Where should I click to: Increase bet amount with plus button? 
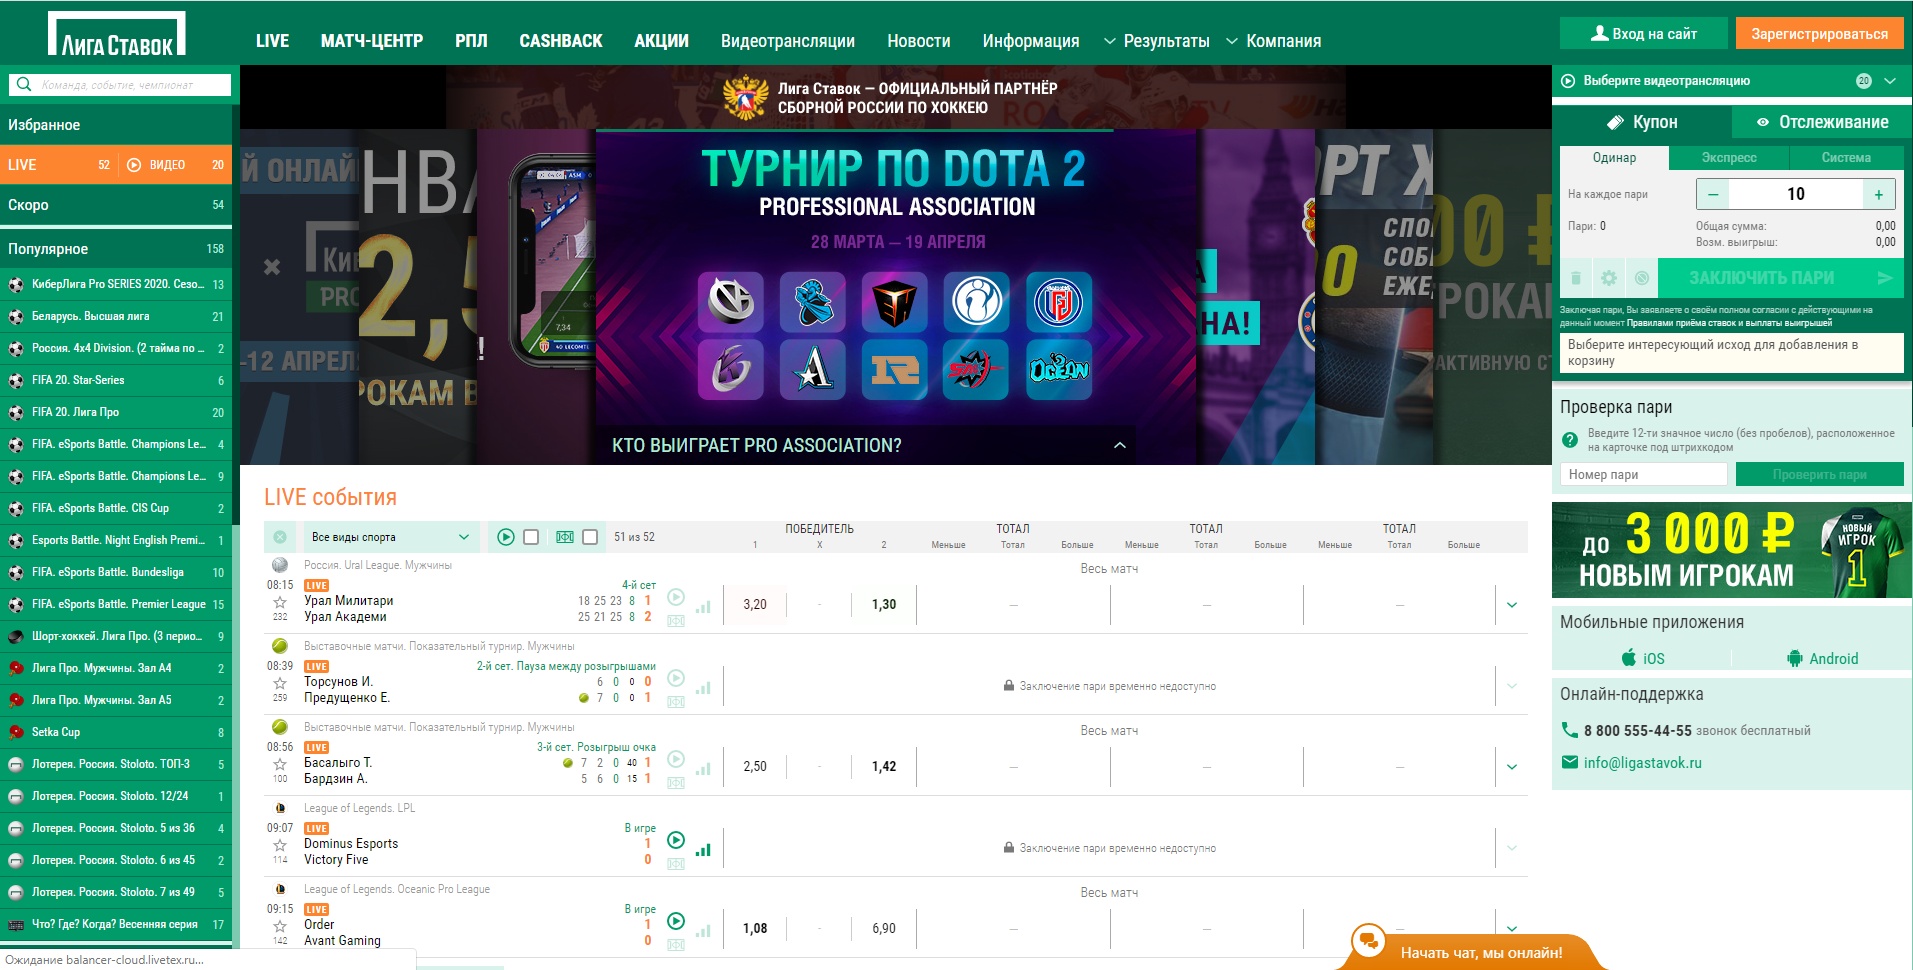(1879, 194)
